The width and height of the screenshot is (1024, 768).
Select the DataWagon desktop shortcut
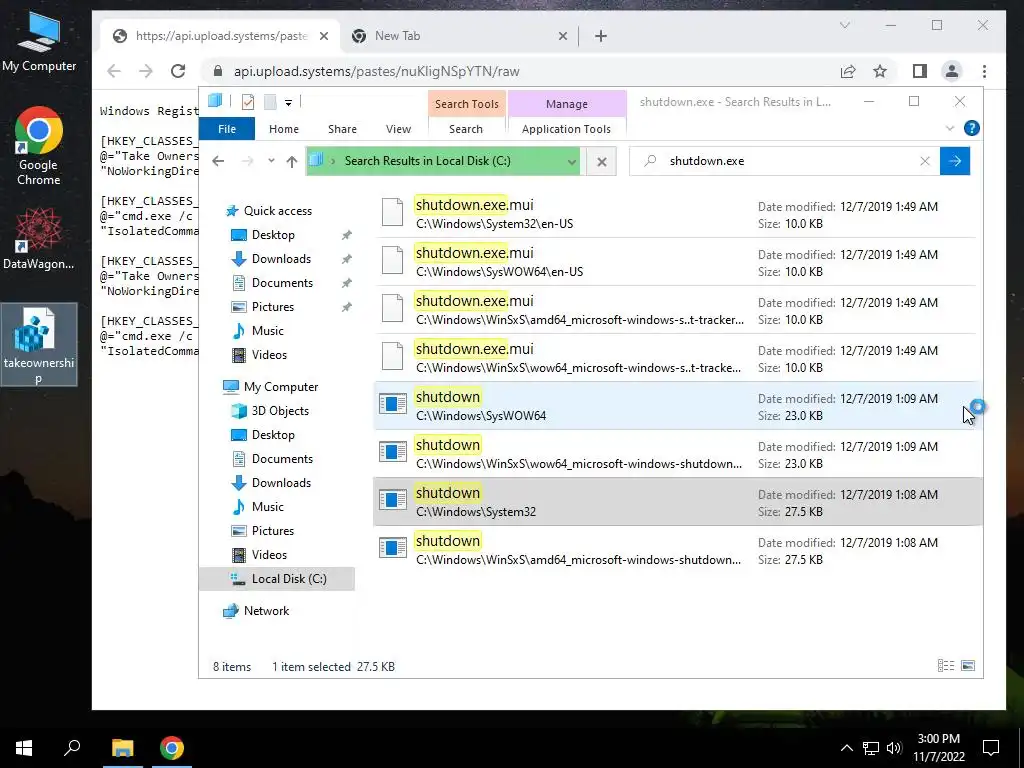[39, 238]
